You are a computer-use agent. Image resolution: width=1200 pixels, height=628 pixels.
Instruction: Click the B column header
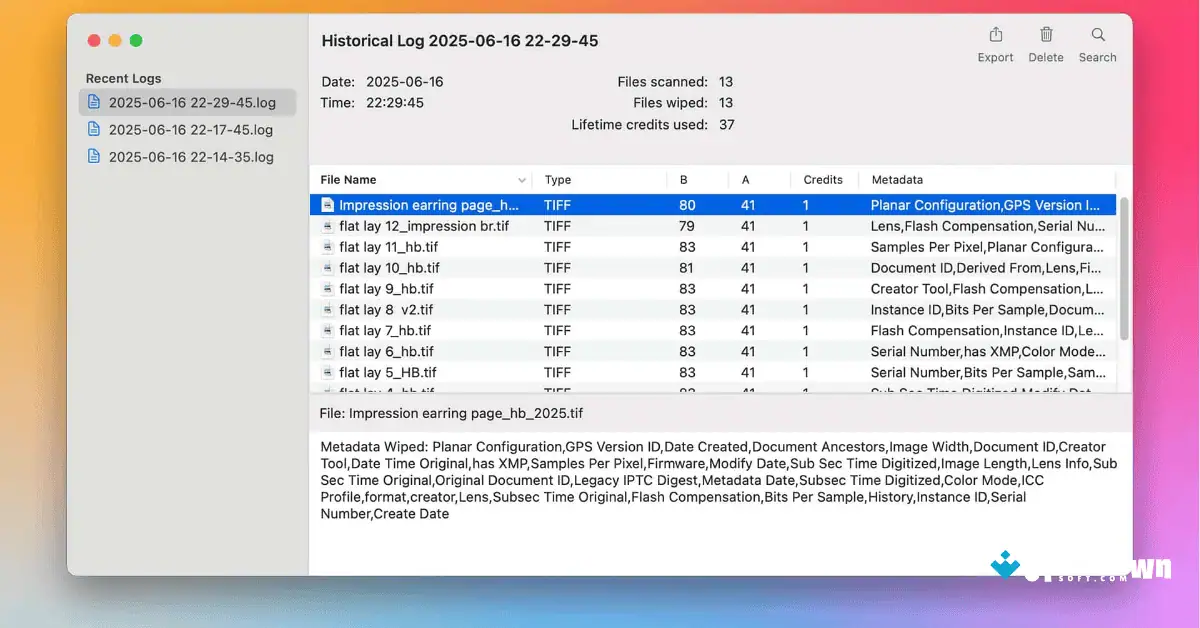click(x=683, y=180)
